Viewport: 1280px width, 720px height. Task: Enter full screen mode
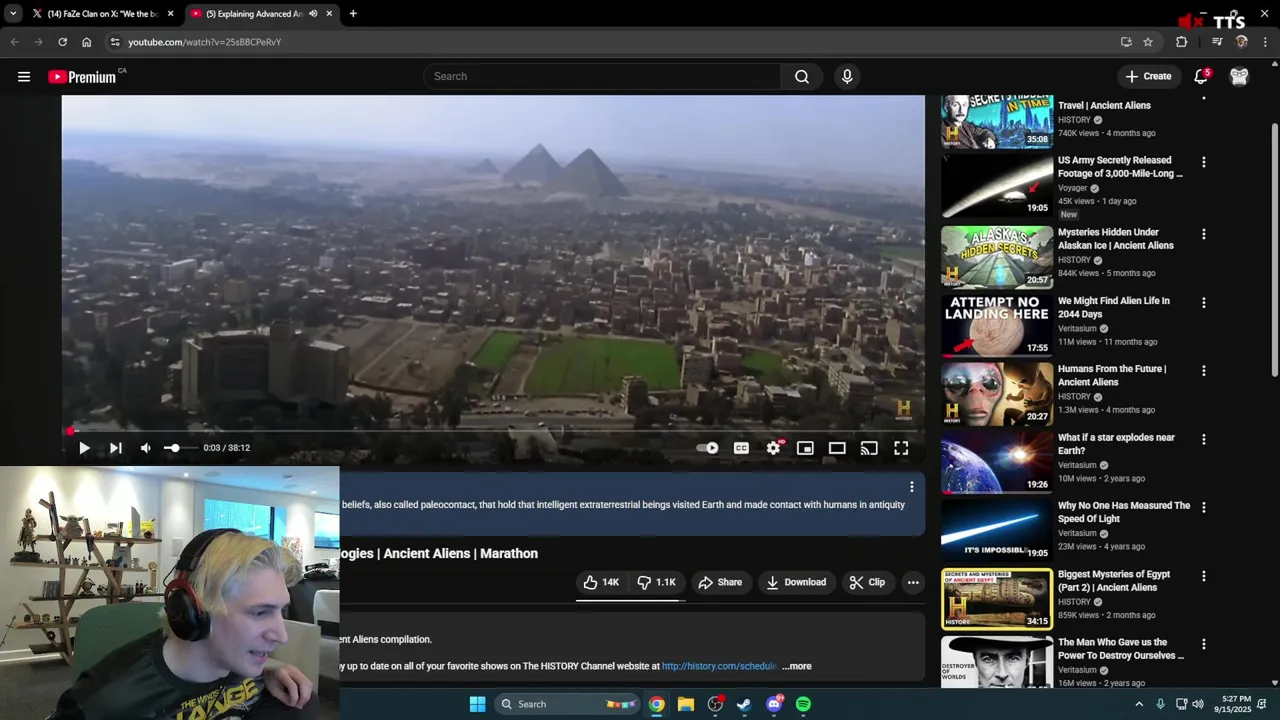tap(901, 448)
